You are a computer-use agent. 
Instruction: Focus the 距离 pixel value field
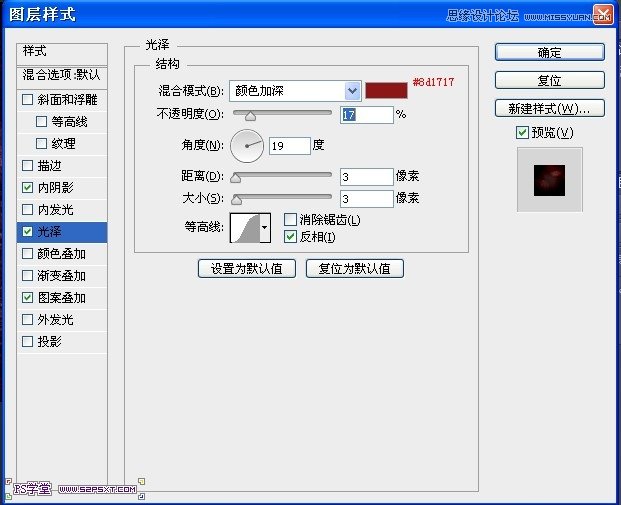coord(367,177)
